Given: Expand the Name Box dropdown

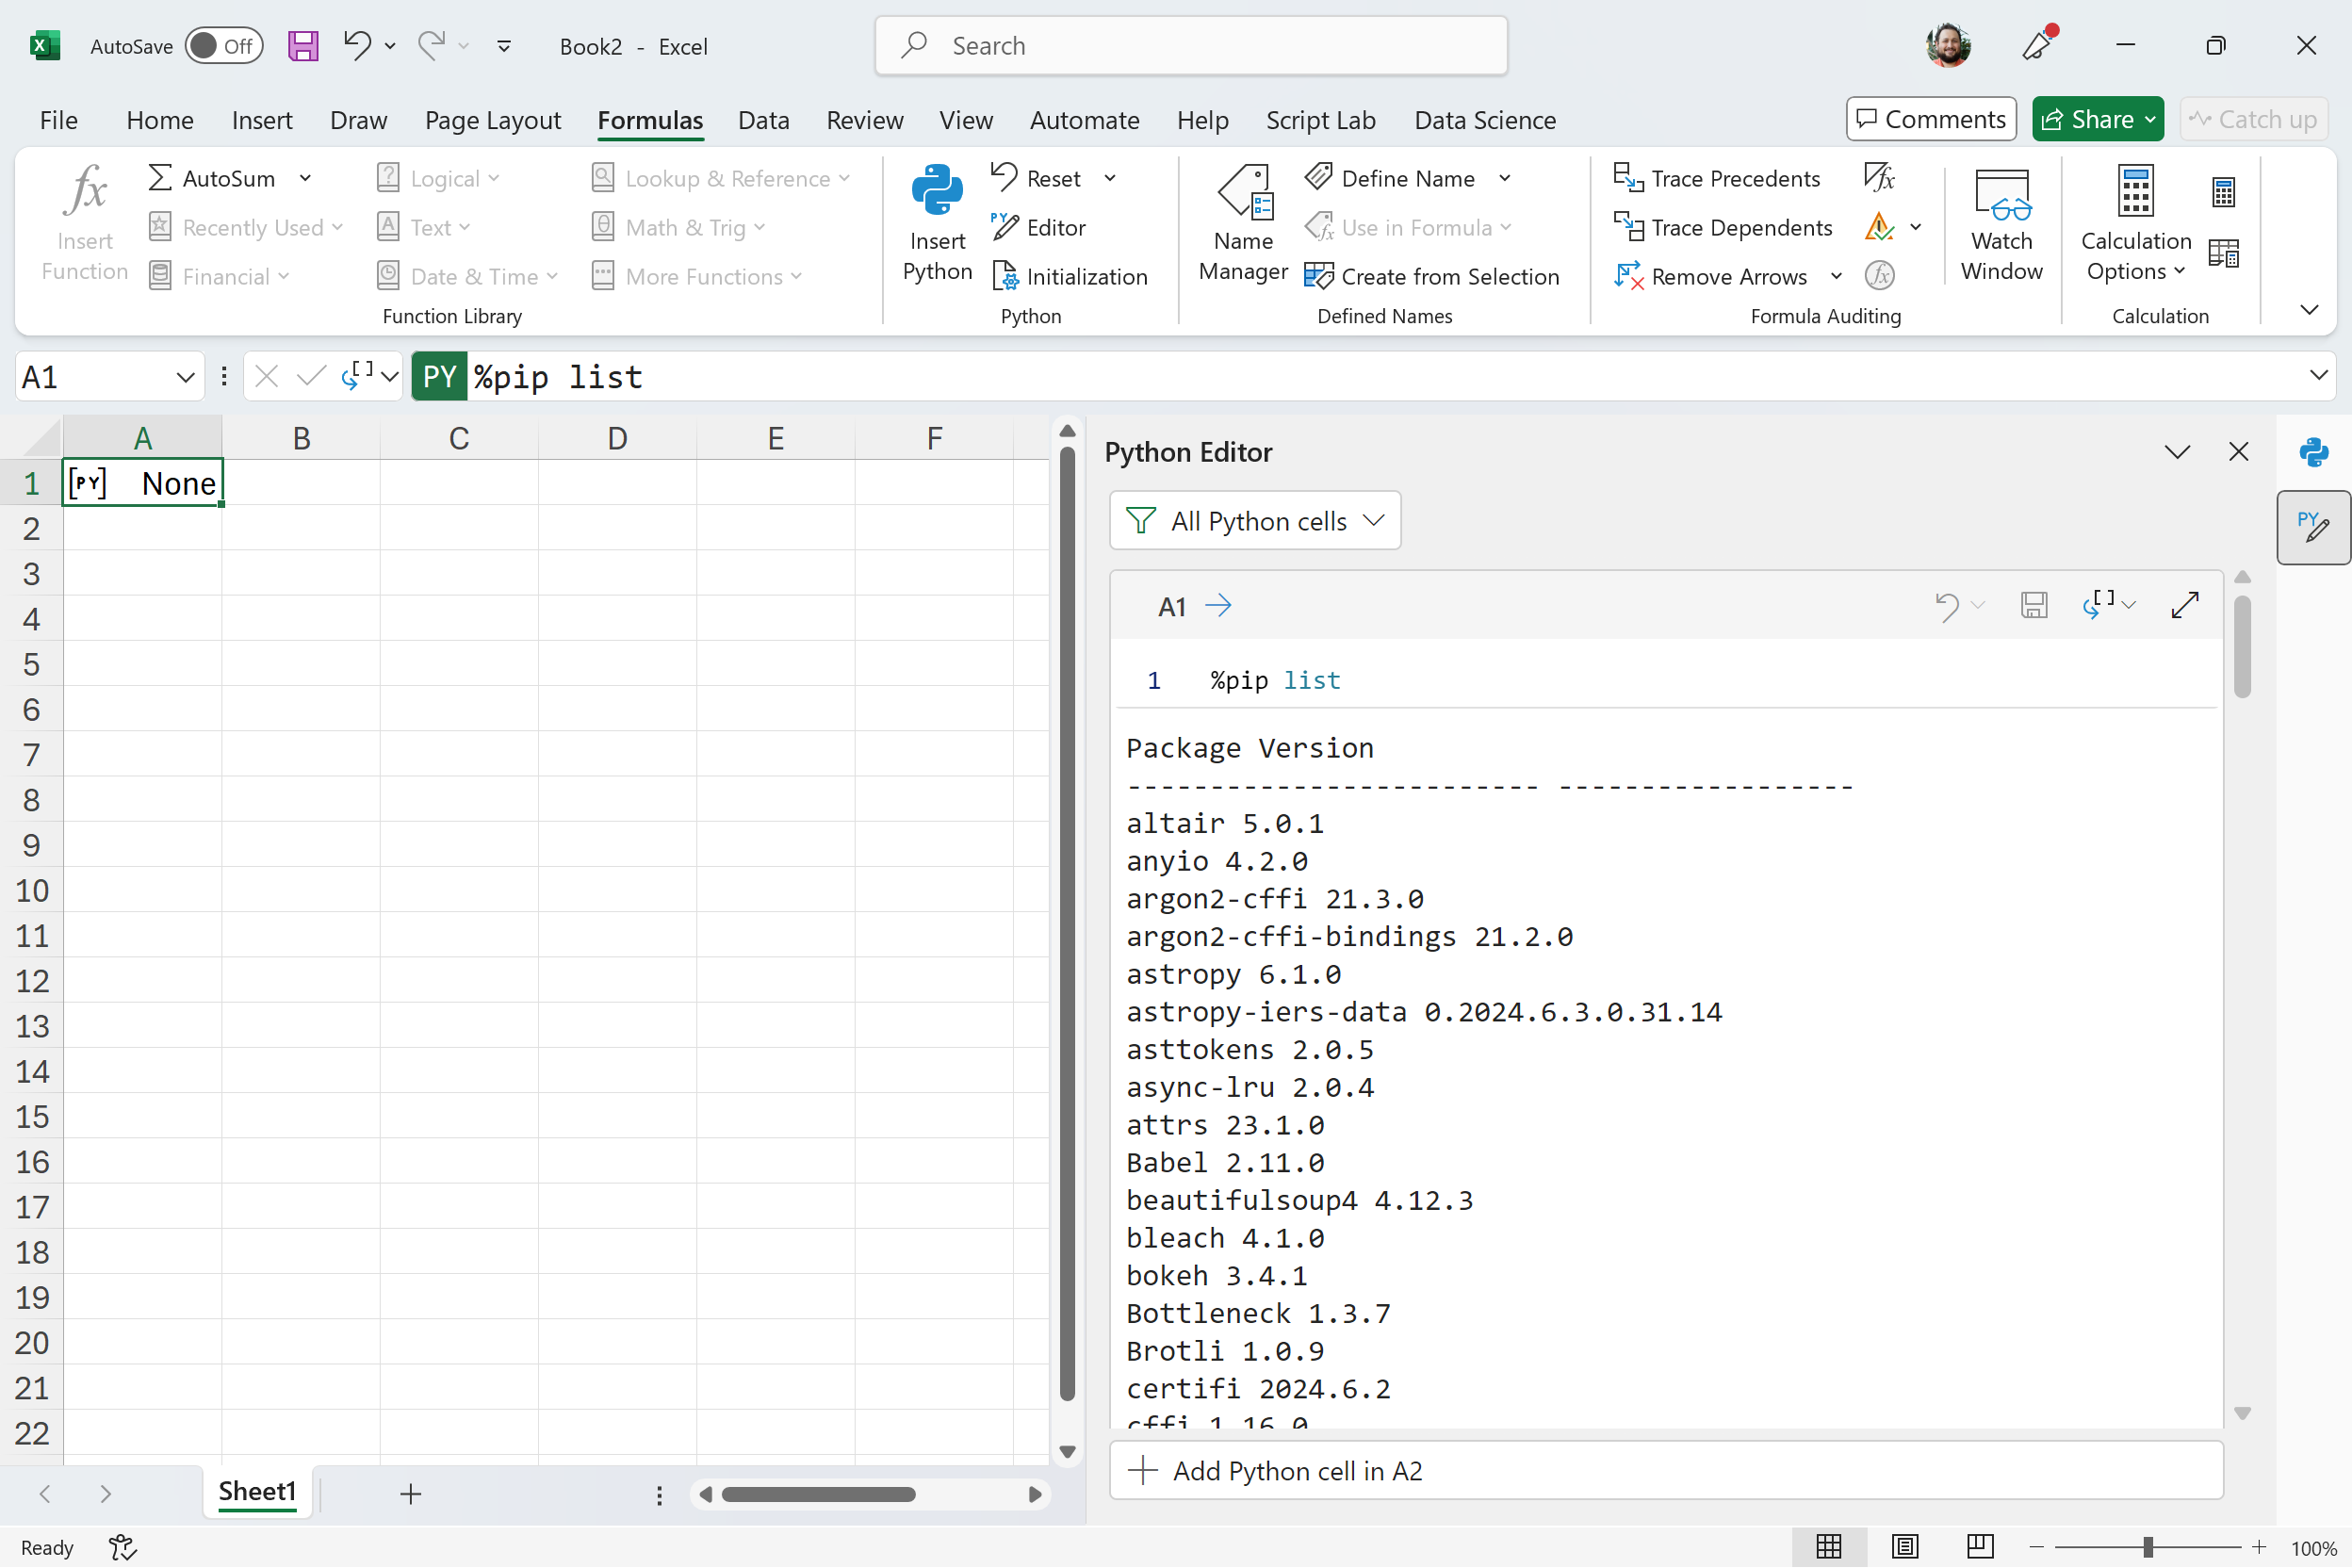Looking at the screenshot, I should 185,377.
